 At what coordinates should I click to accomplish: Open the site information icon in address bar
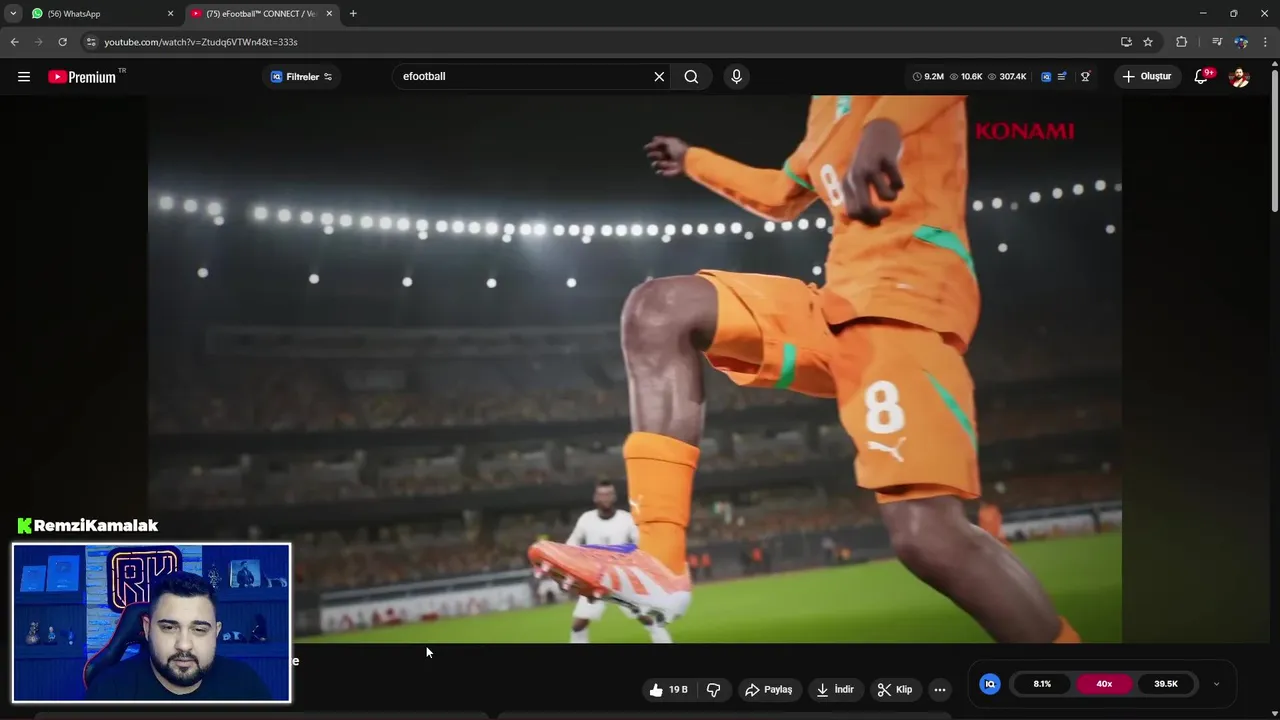[x=91, y=42]
